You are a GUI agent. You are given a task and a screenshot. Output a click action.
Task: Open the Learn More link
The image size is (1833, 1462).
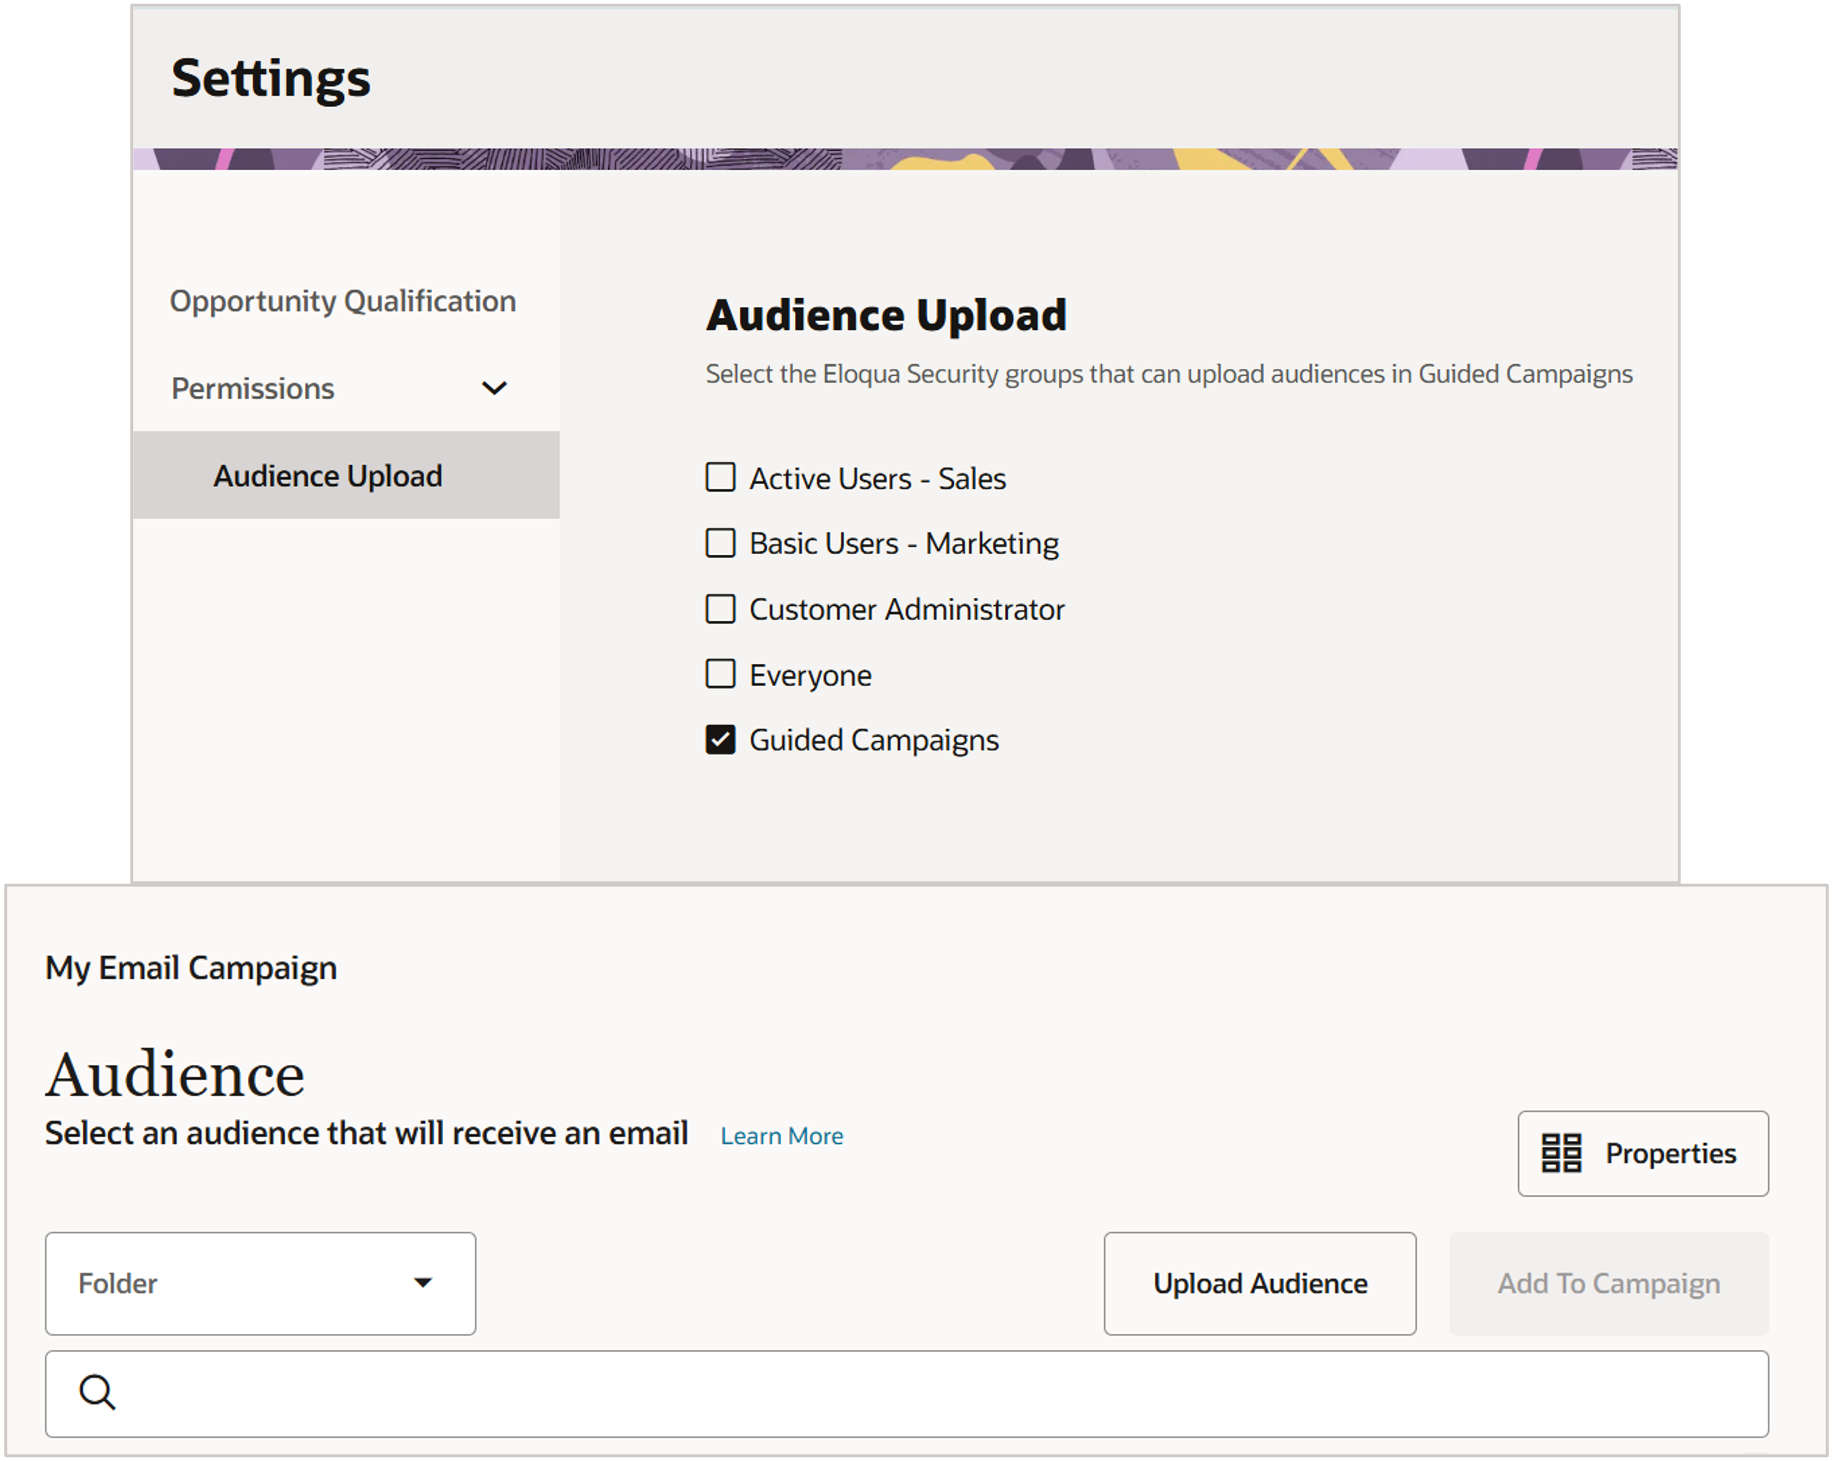coord(782,1136)
